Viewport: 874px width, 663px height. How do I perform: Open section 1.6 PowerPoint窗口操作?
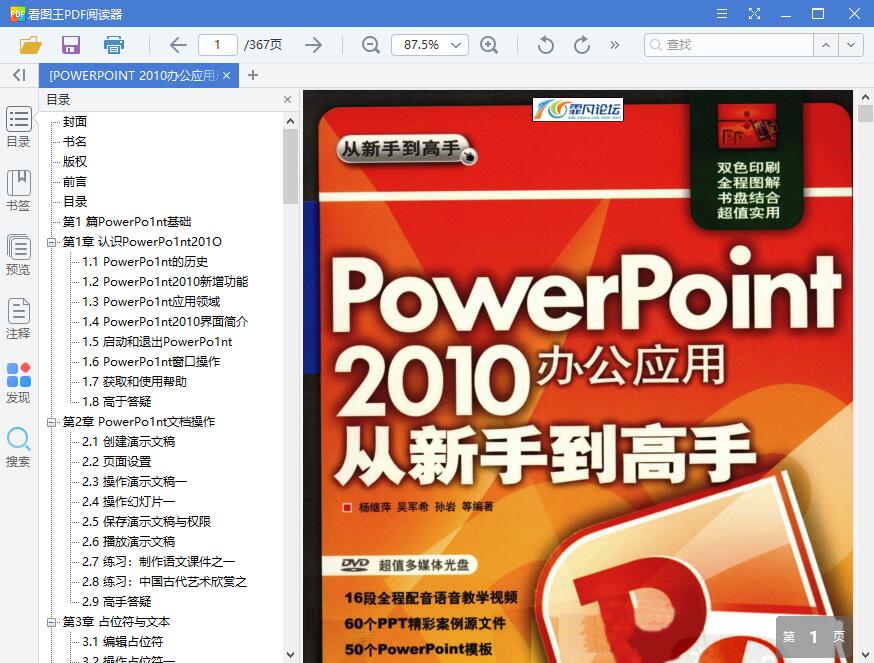click(x=151, y=362)
